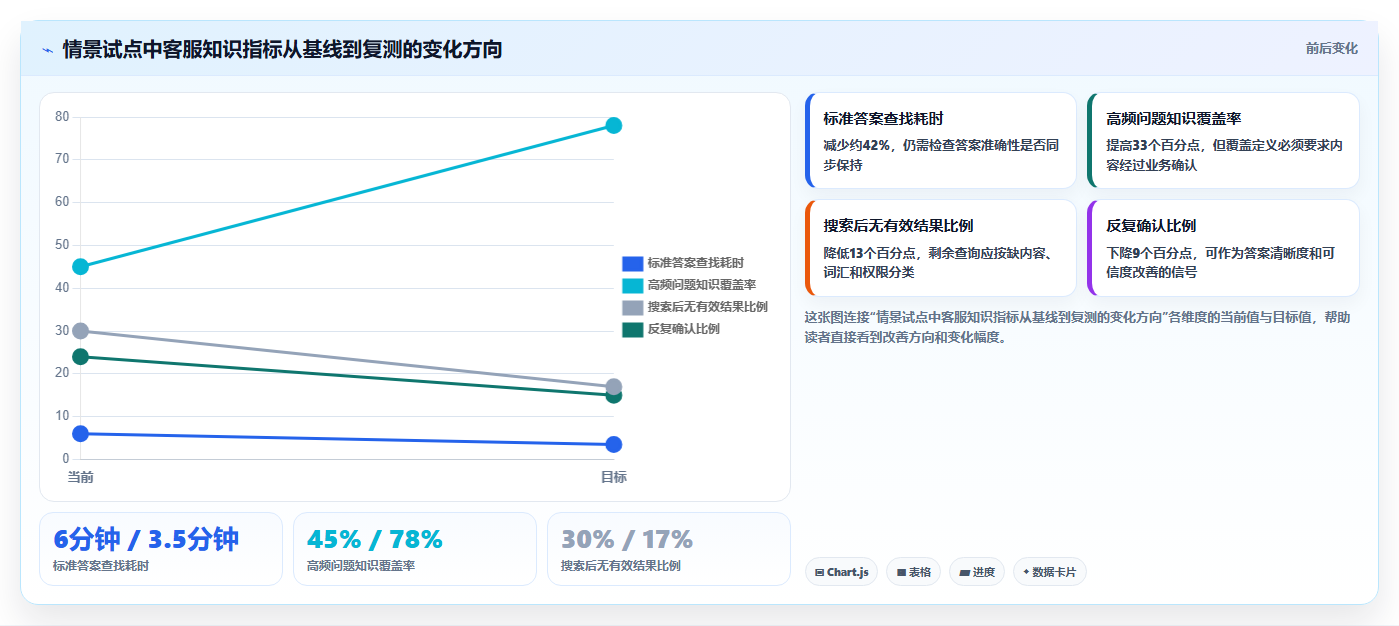Click the 目标 x-axis label

click(x=614, y=477)
